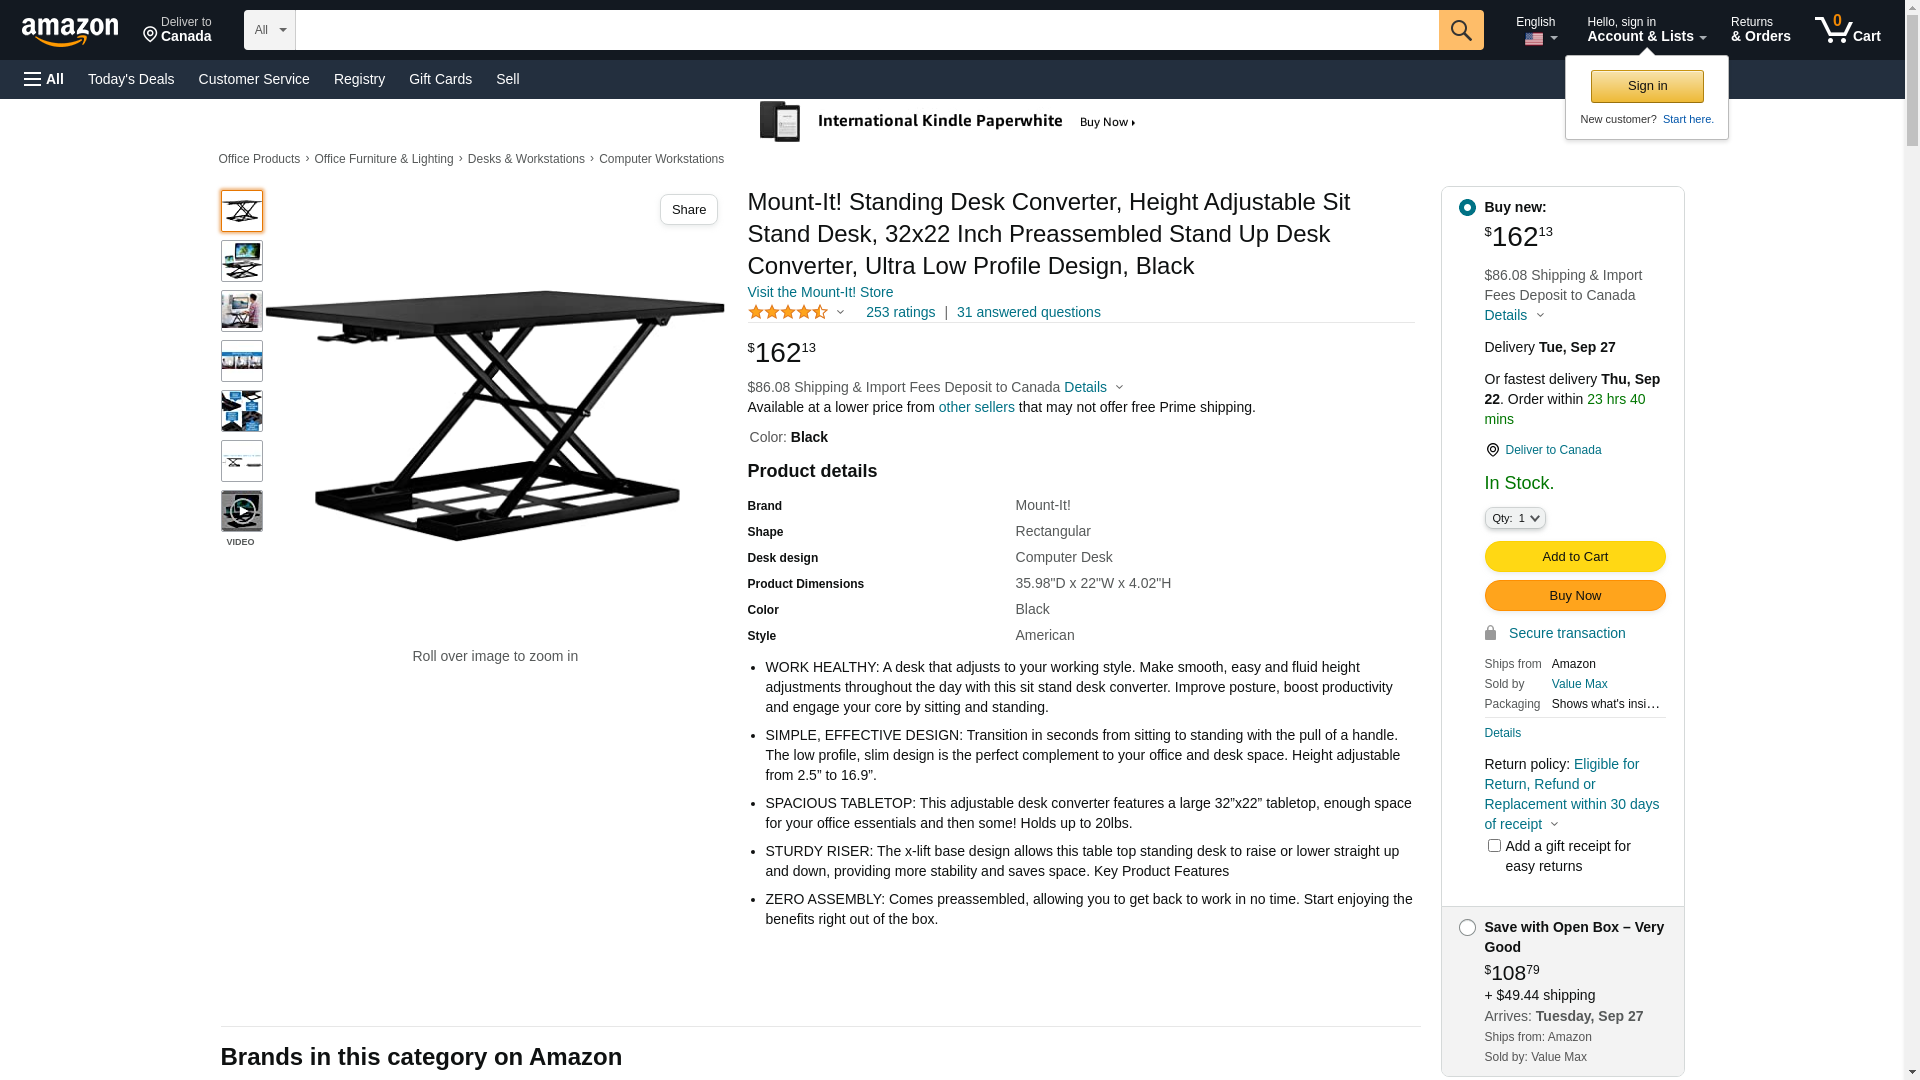1920x1080 pixels.
Task: Expand the return policy details chevron
Action: click(x=1554, y=825)
